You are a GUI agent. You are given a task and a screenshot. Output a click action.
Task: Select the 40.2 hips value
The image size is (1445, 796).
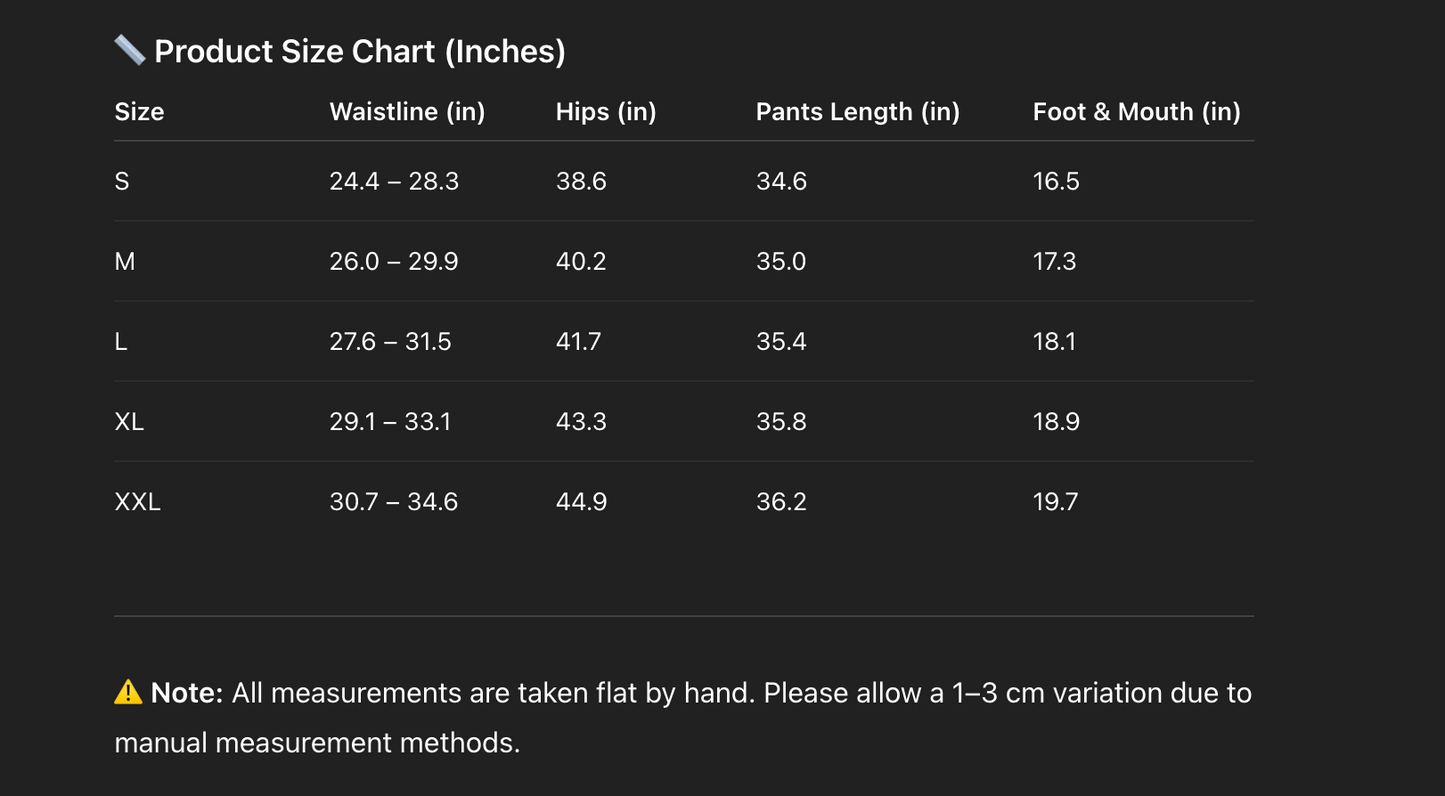coord(581,262)
